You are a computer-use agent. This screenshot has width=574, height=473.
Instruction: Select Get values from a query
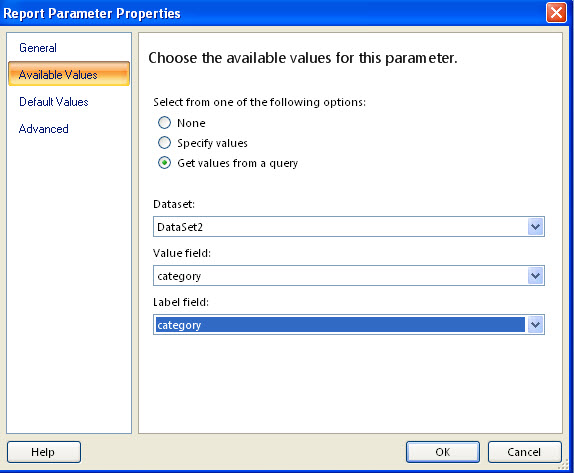point(164,163)
